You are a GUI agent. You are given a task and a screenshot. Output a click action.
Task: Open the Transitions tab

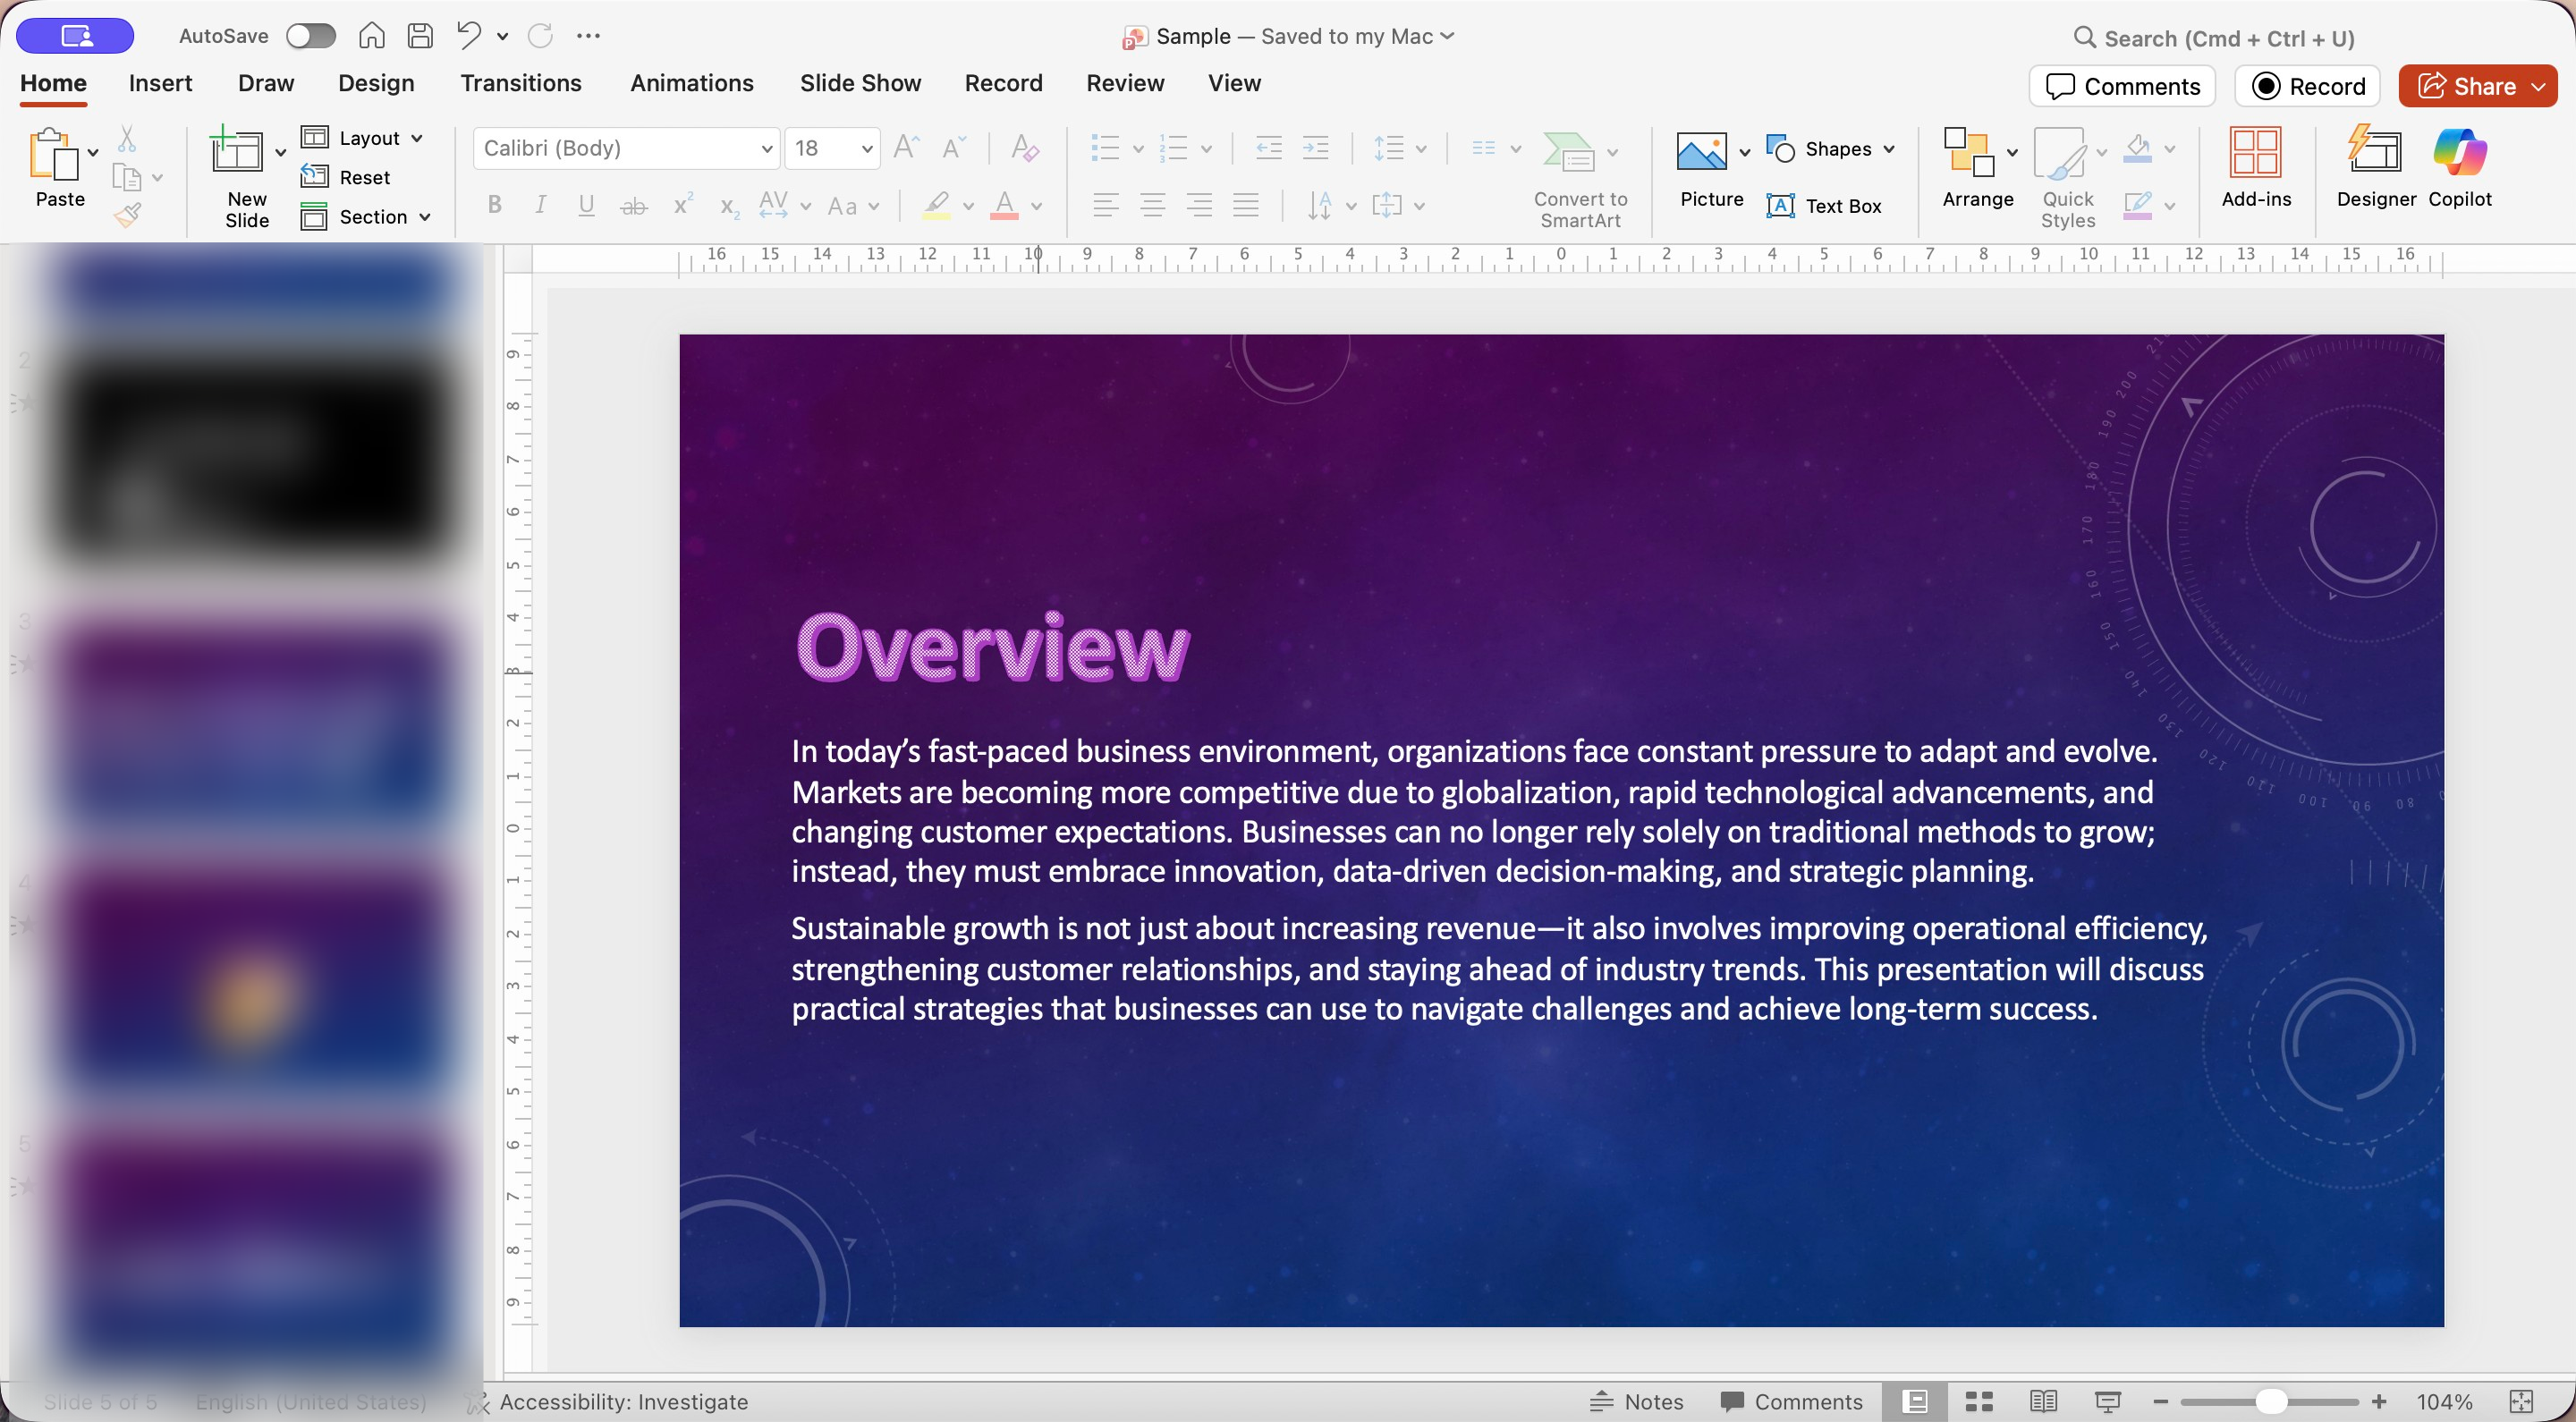pyautogui.click(x=520, y=83)
